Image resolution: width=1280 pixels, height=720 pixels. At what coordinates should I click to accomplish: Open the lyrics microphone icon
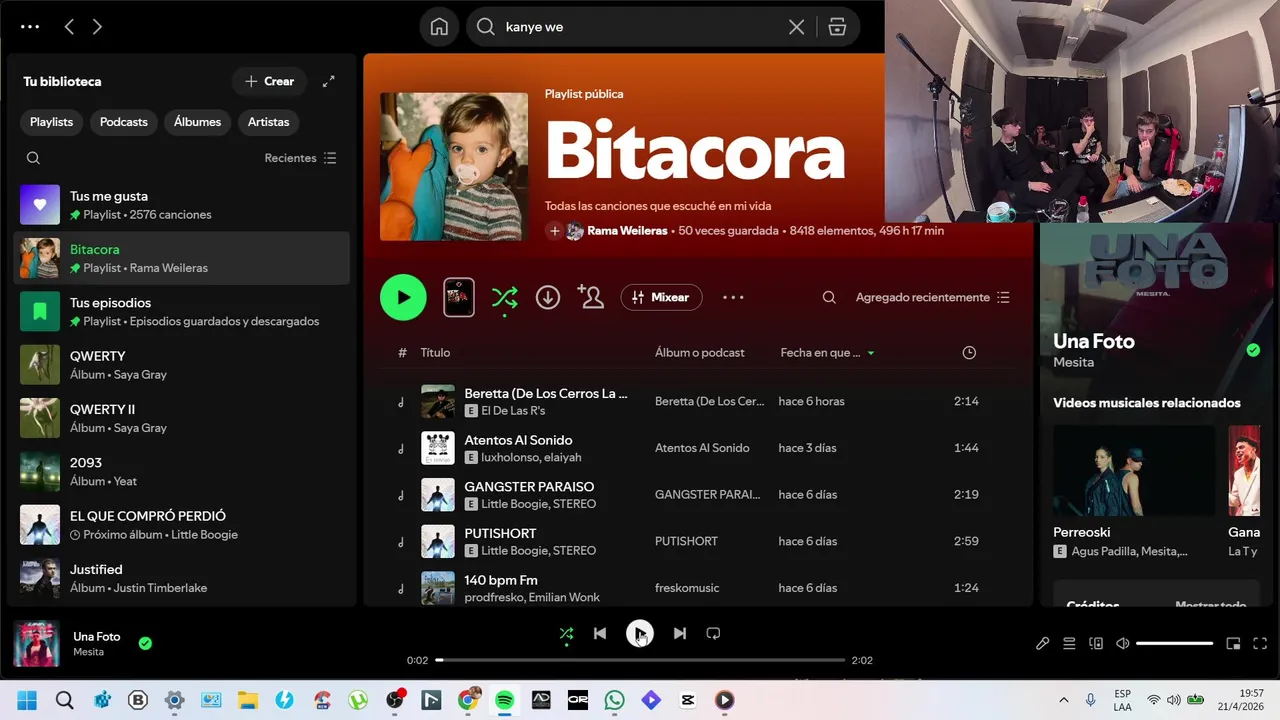click(1042, 643)
